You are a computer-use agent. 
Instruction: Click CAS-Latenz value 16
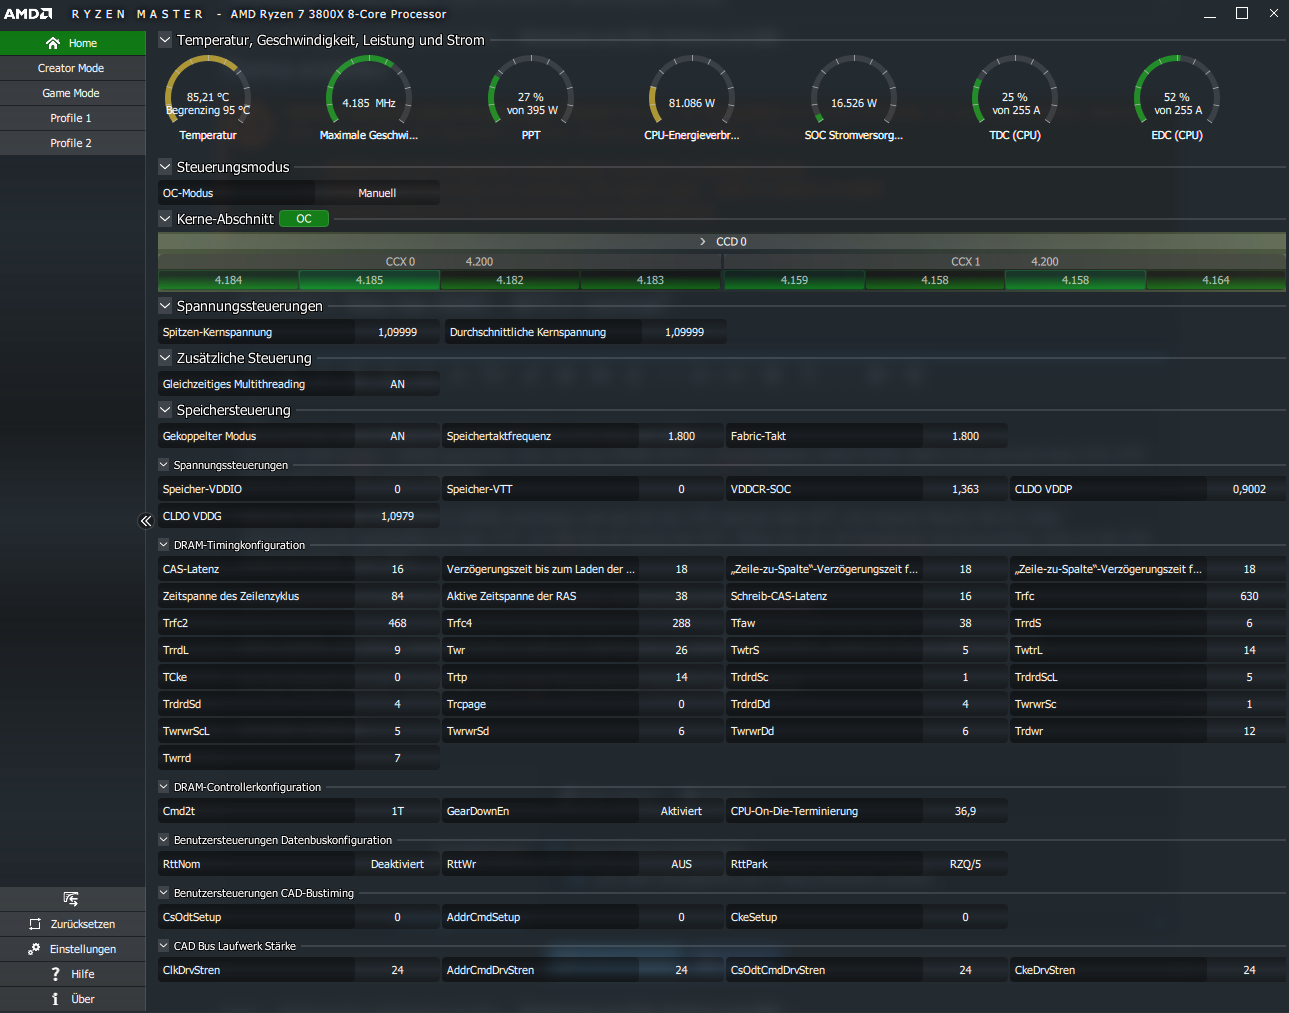coord(397,569)
